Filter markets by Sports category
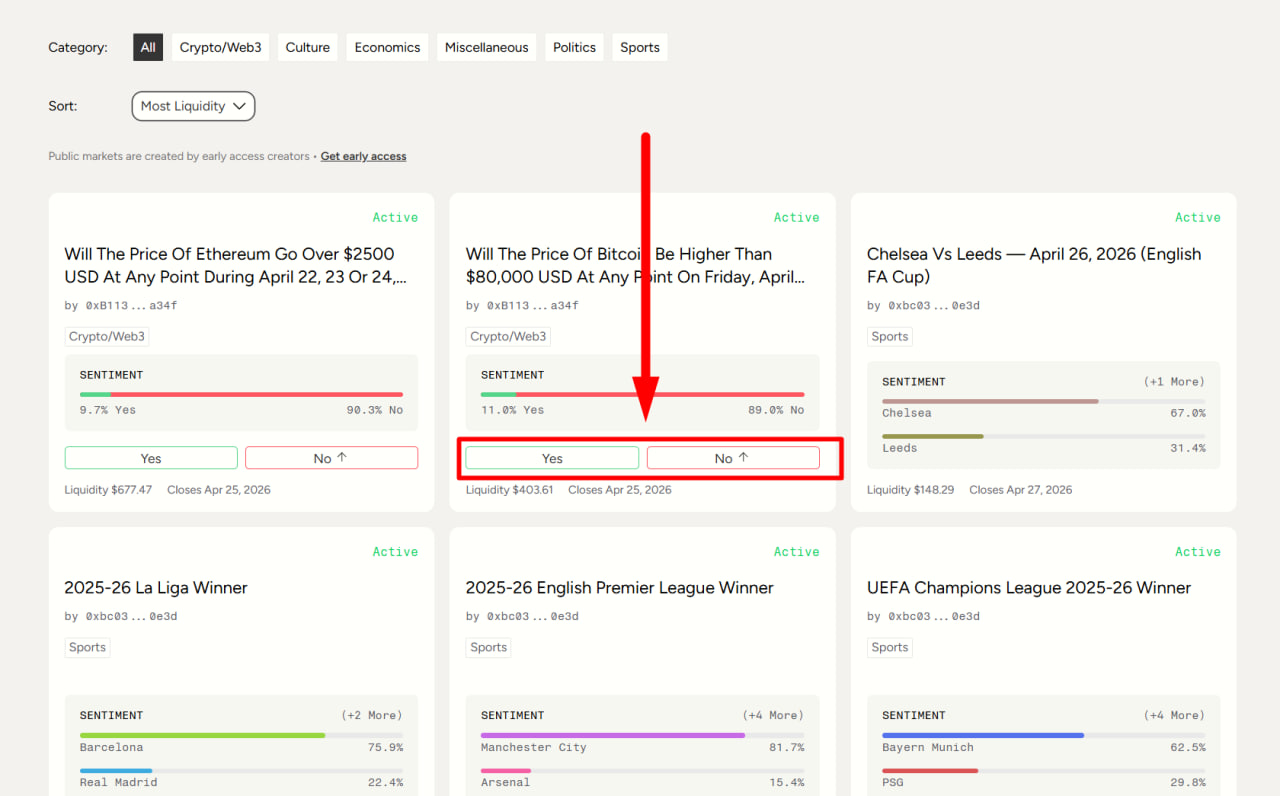The width and height of the screenshot is (1280, 796). click(x=639, y=47)
